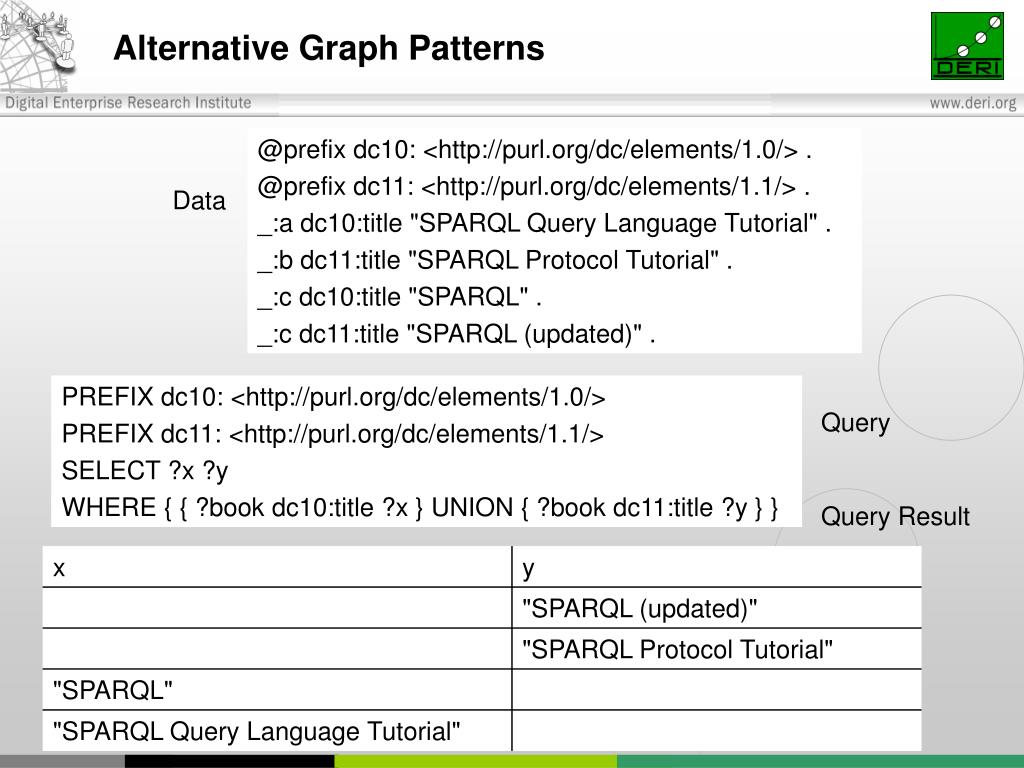Click the '@prefix dc11:' data line
Screen dimensions: 1024x768
[x=534, y=187]
